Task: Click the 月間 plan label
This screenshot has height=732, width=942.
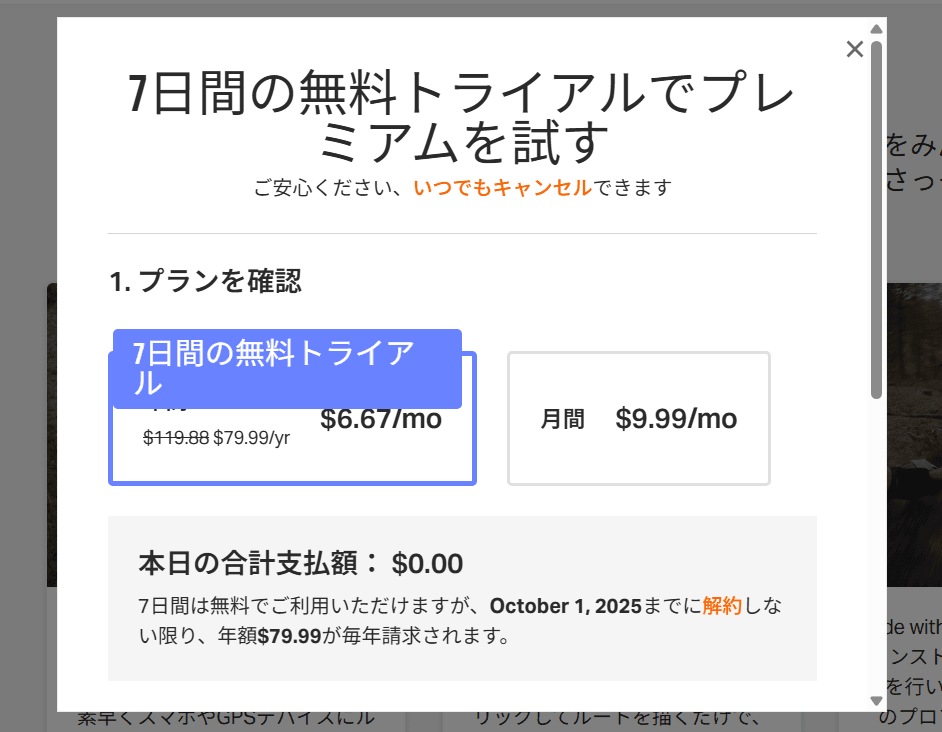Action: [x=562, y=420]
